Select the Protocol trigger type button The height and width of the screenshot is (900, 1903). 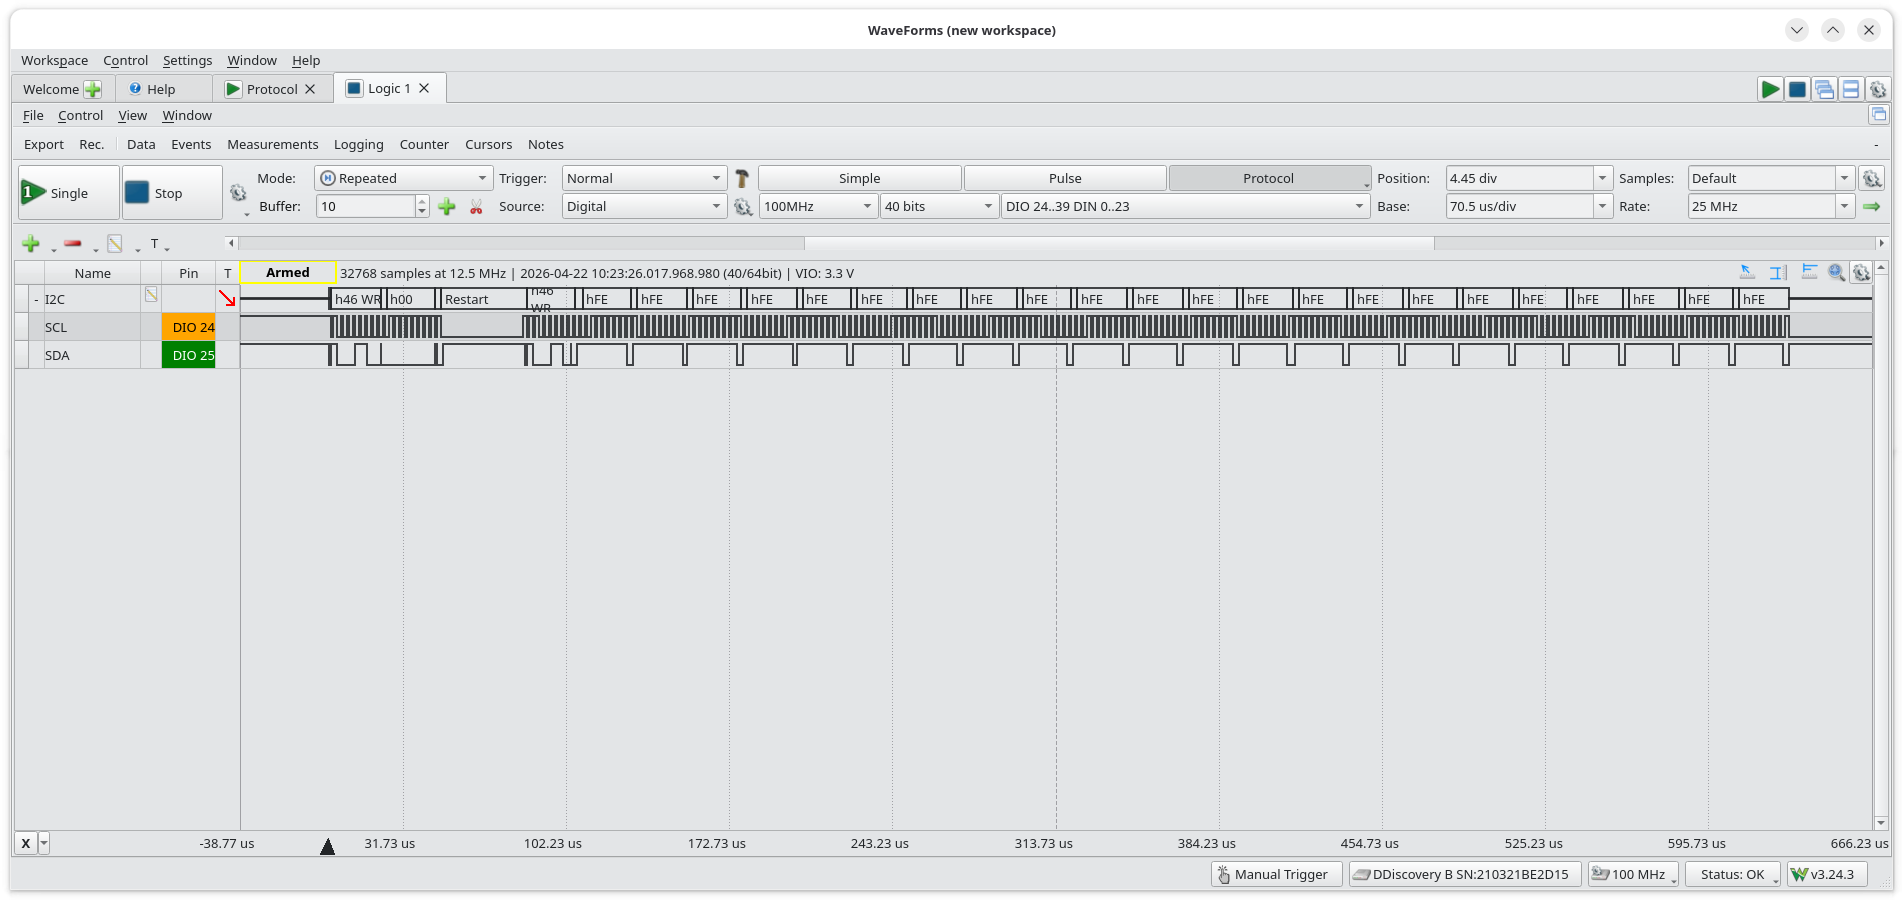tap(1268, 178)
